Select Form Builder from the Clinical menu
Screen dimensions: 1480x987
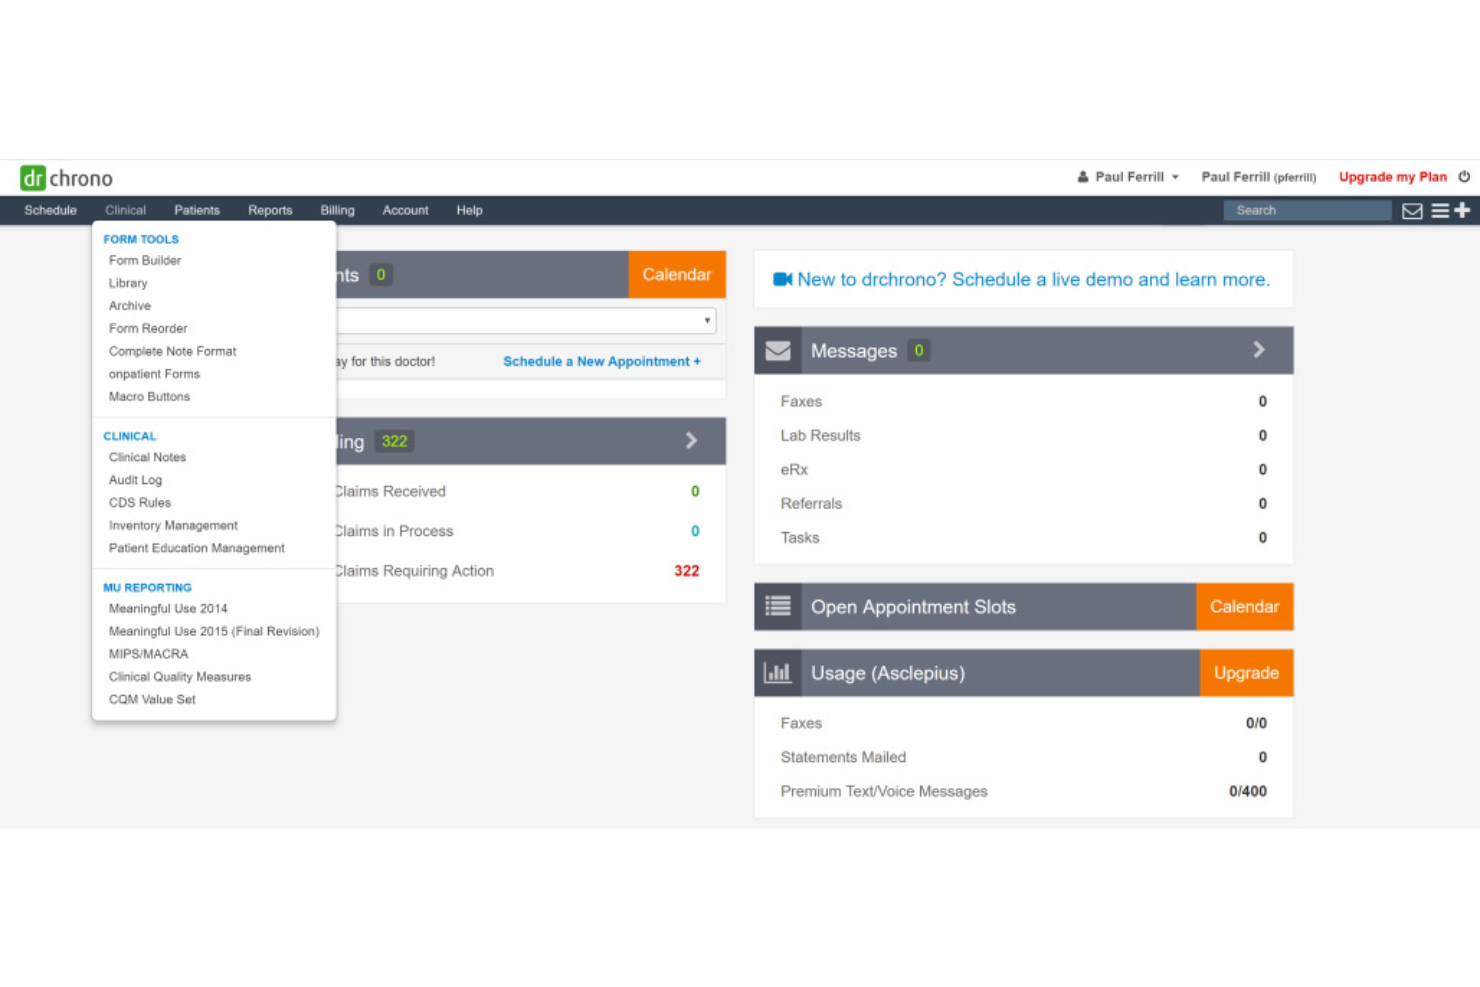[144, 260]
